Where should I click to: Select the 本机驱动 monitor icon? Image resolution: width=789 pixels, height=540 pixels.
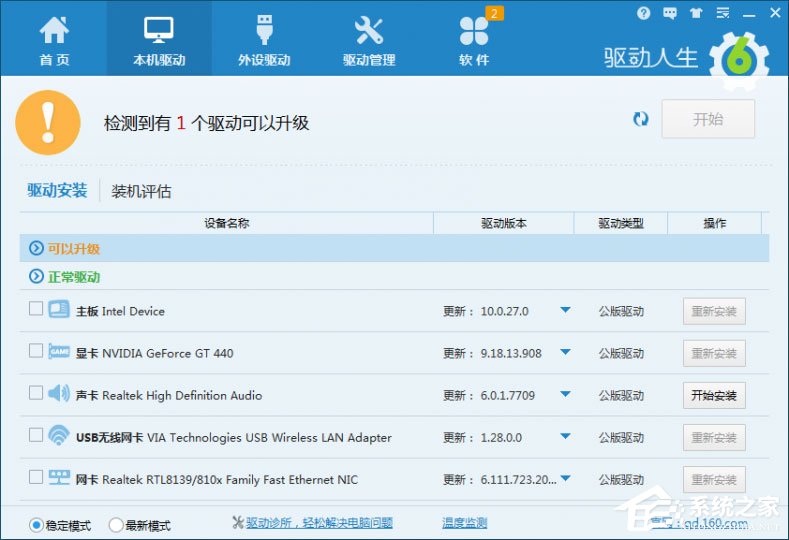[159, 30]
